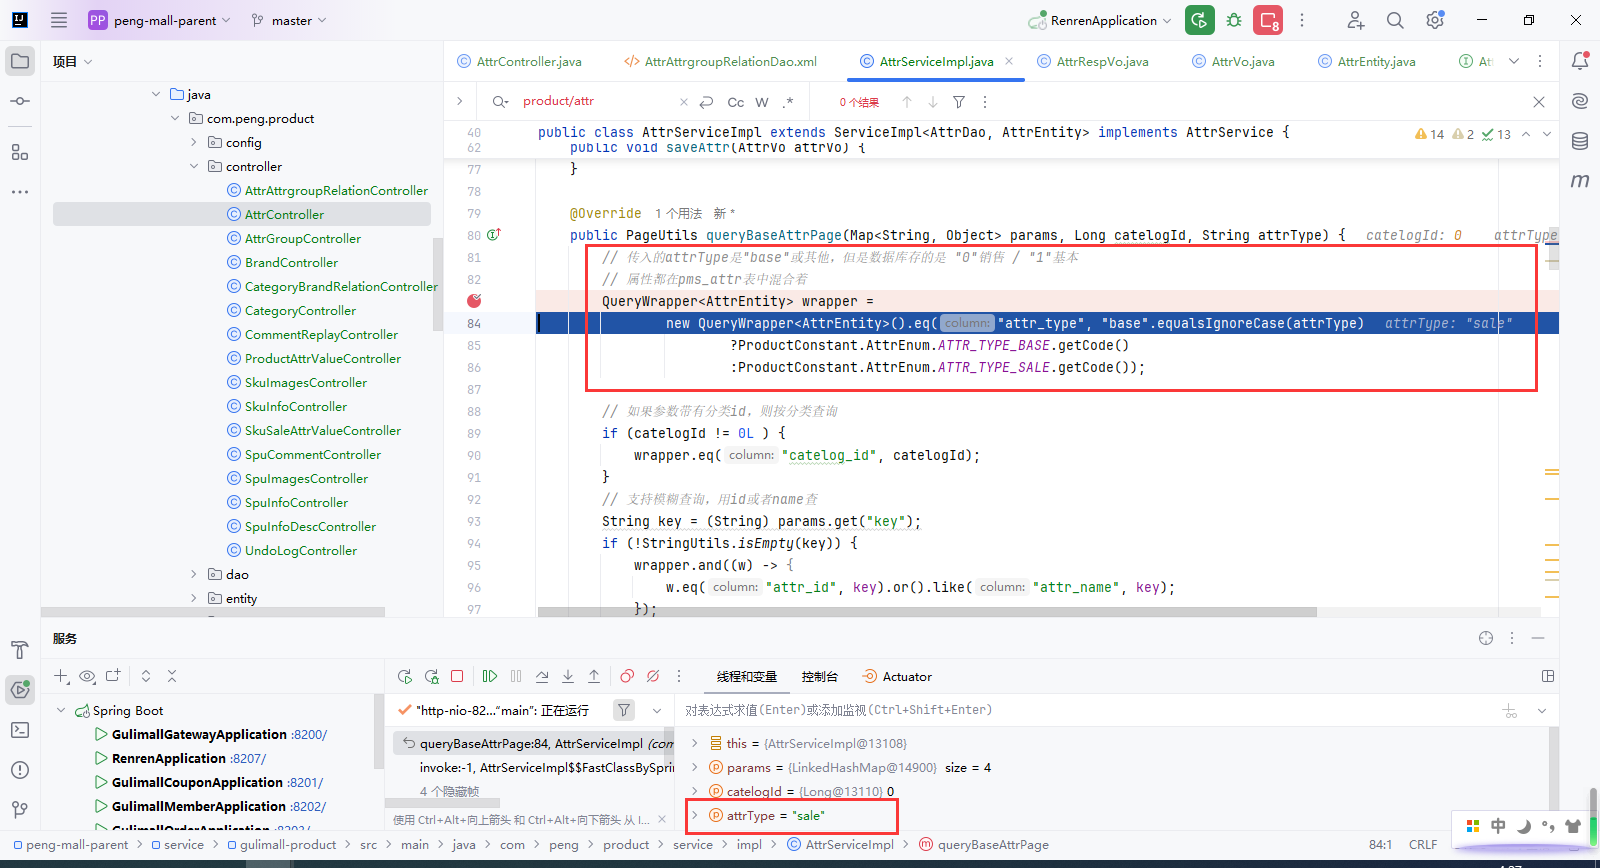Click AttrServiceImpl in breadcrumb bar
This screenshot has height=868, width=1600.
[849, 845]
